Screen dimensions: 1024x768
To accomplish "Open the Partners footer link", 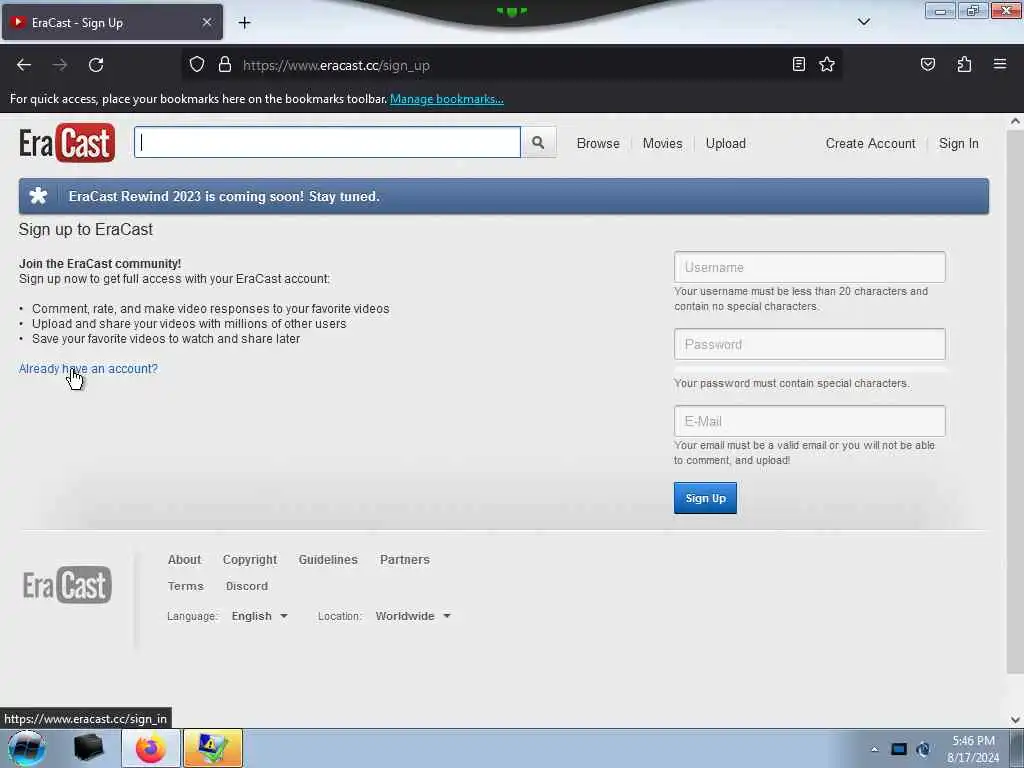I will click(x=404, y=560).
